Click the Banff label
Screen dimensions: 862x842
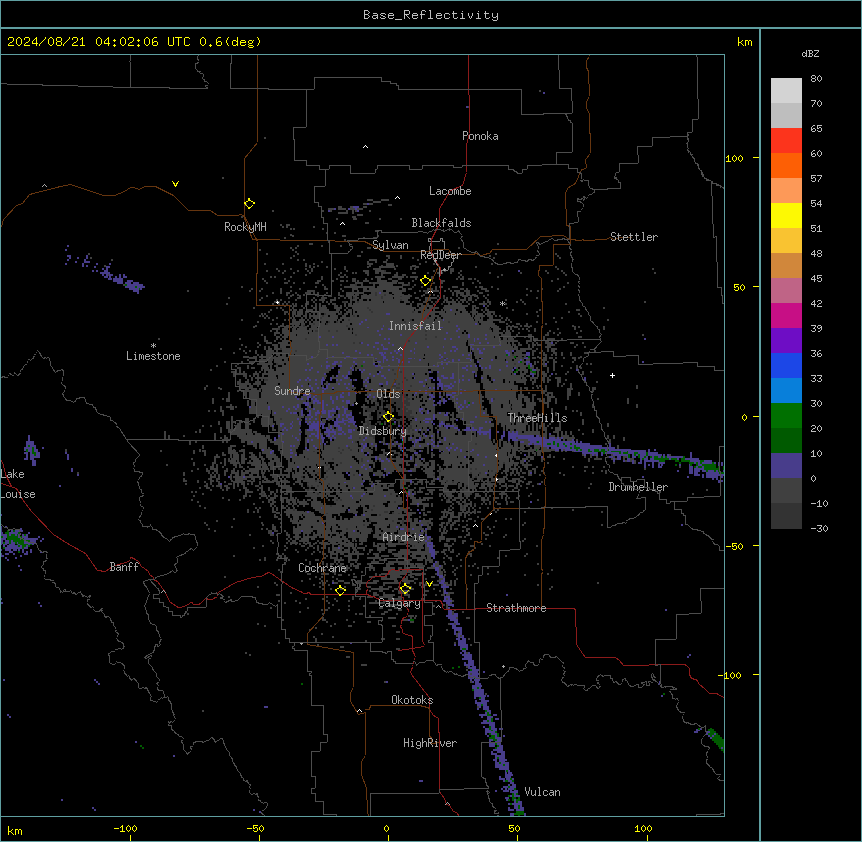pyautogui.click(x=124, y=567)
